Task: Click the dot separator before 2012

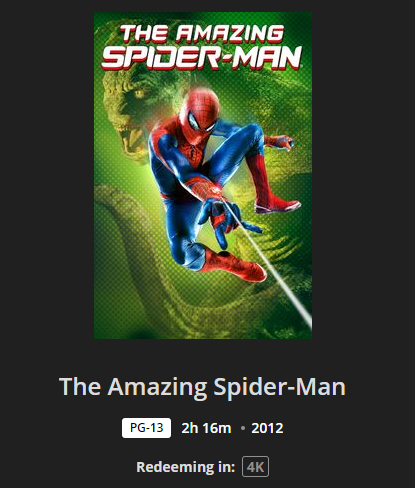Action: point(243,428)
